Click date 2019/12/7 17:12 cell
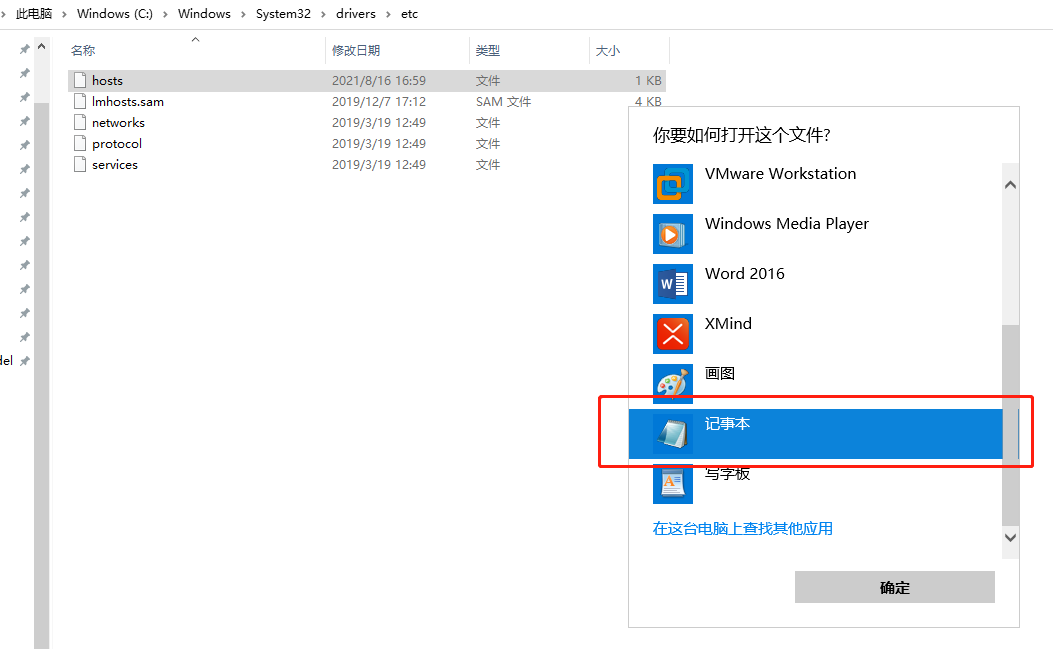This screenshot has width=1053, height=649. point(379,101)
